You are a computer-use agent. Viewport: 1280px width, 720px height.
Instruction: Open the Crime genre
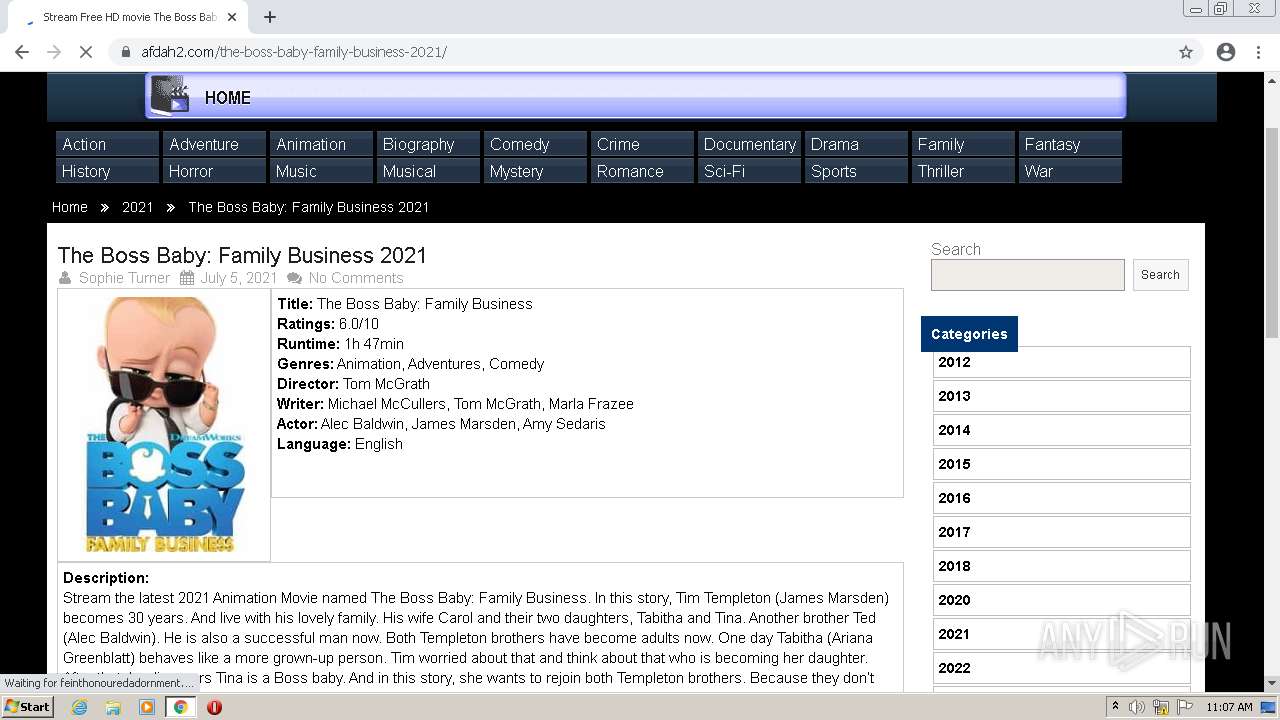[642, 144]
